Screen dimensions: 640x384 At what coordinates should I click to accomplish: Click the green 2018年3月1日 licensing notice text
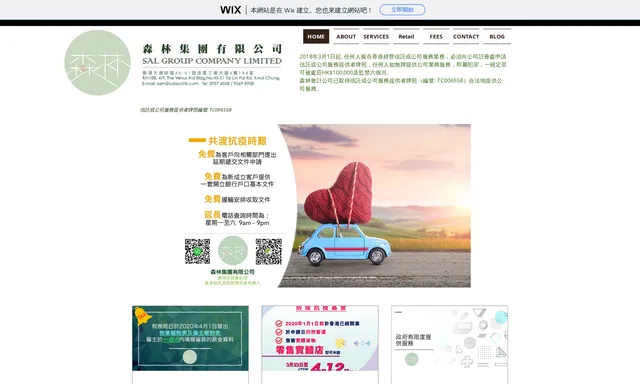[402, 73]
